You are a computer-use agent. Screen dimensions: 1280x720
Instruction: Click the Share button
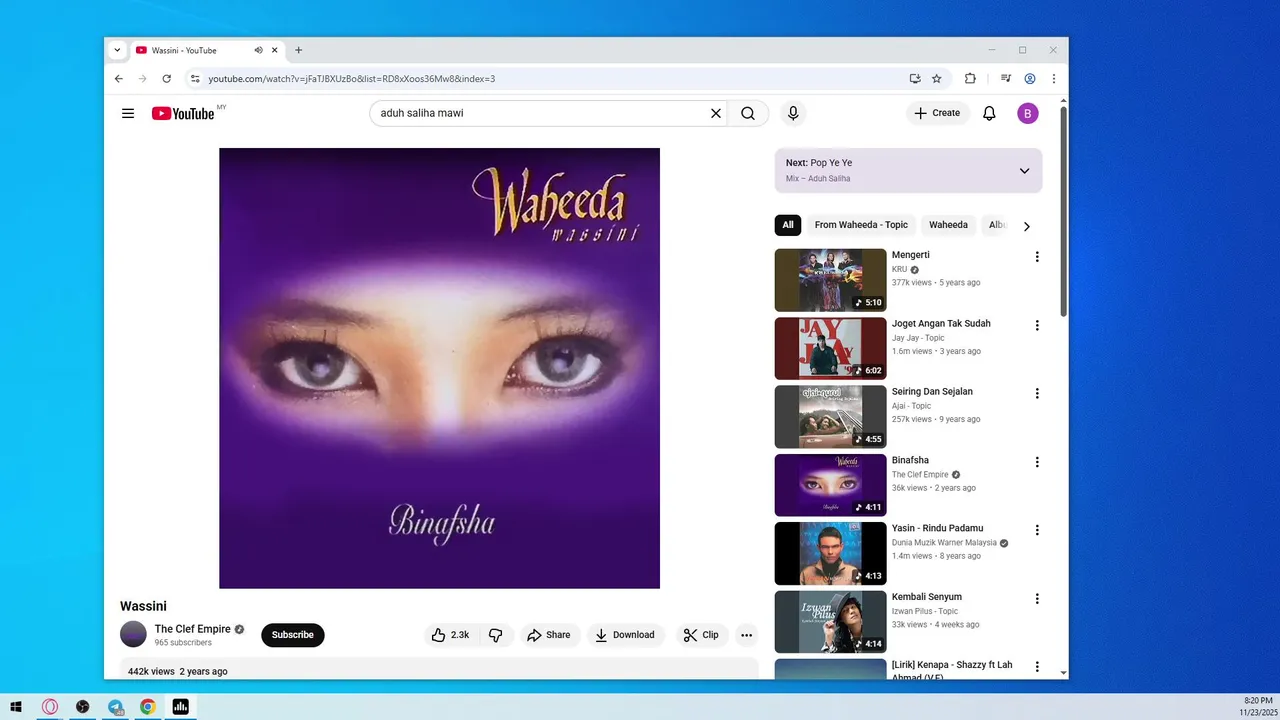click(x=549, y=635)
